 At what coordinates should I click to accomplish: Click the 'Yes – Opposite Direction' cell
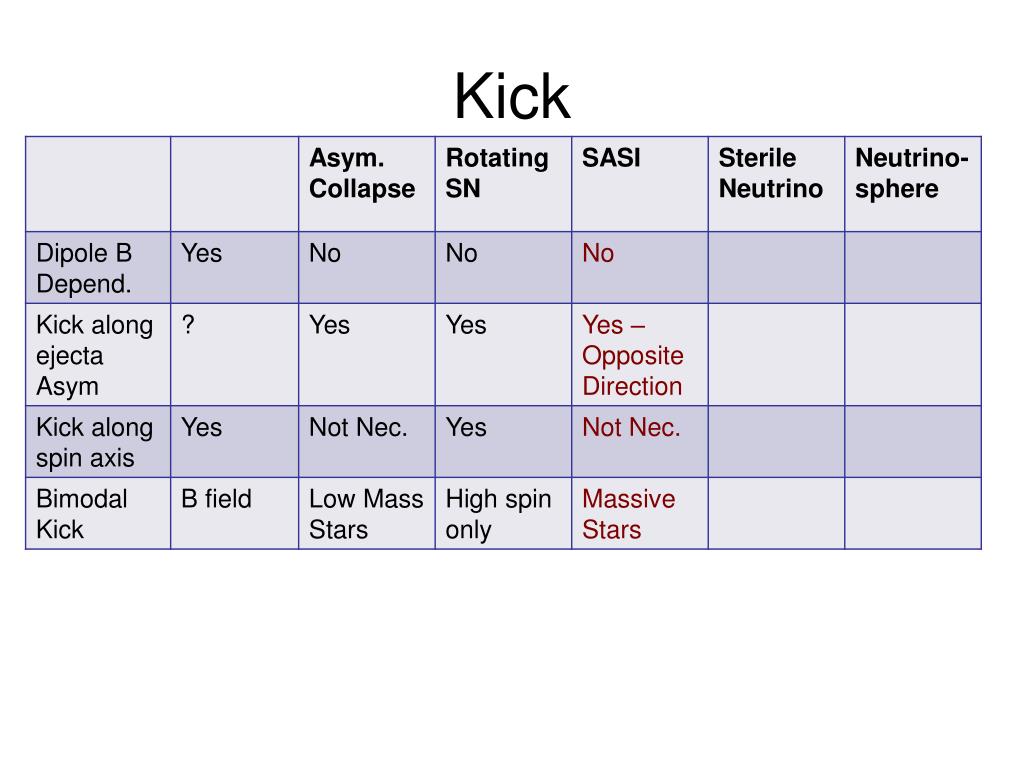coord(639,355)
